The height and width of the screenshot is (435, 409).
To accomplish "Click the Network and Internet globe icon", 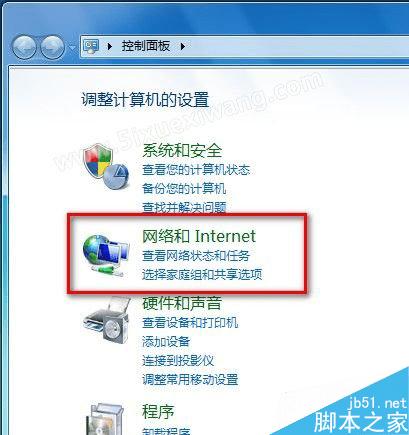I will [x=106, y=255].
